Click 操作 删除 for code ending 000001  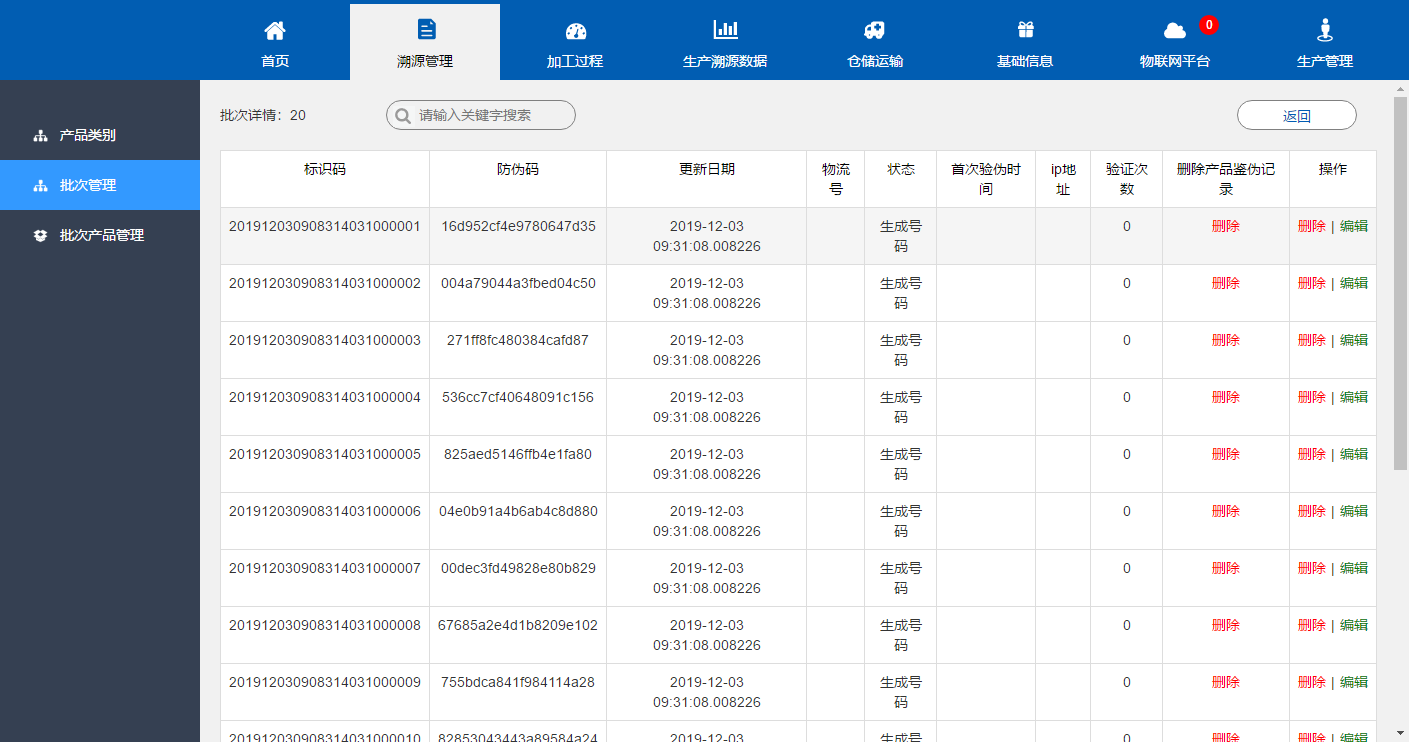tap(1312, 226)
